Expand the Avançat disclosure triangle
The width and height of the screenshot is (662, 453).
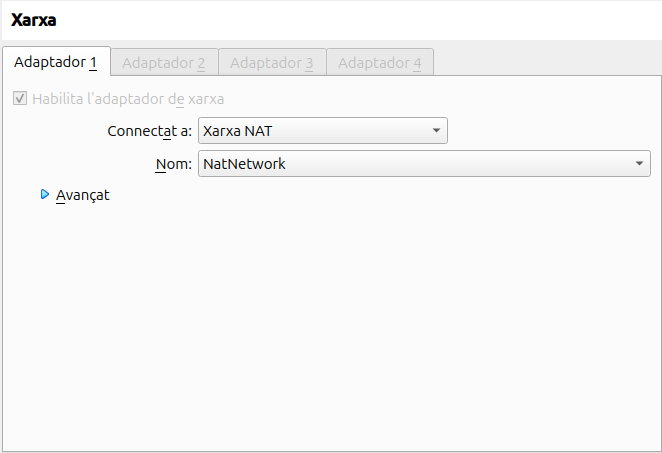coord(45,195)
